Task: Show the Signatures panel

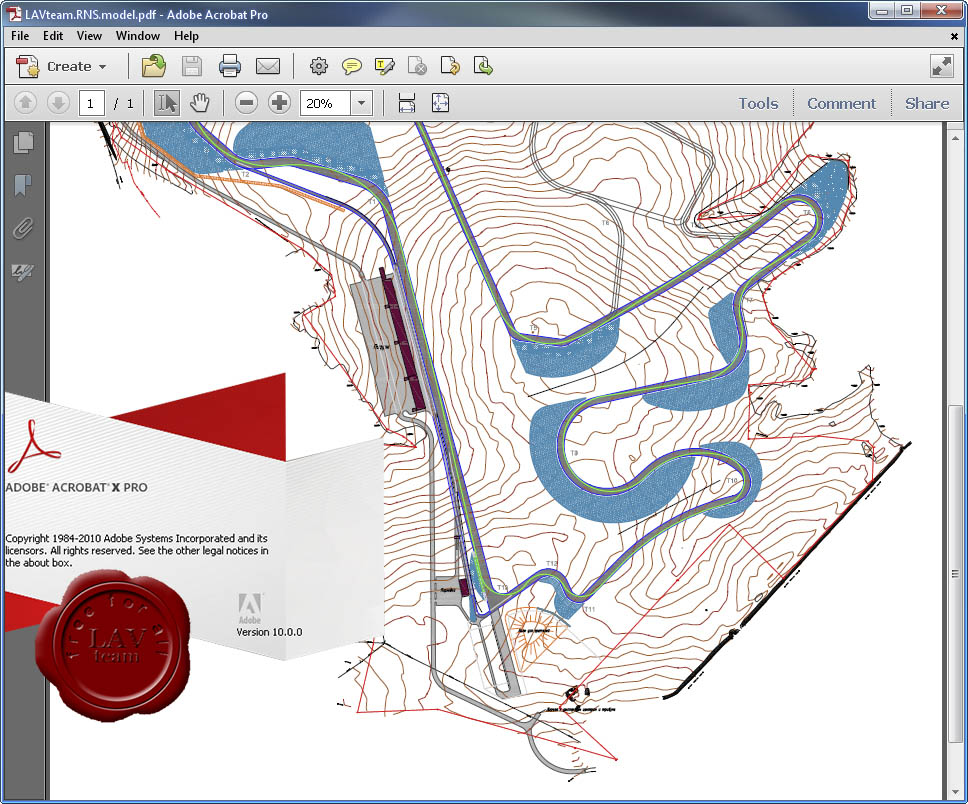Action: (x=23, y=271)
